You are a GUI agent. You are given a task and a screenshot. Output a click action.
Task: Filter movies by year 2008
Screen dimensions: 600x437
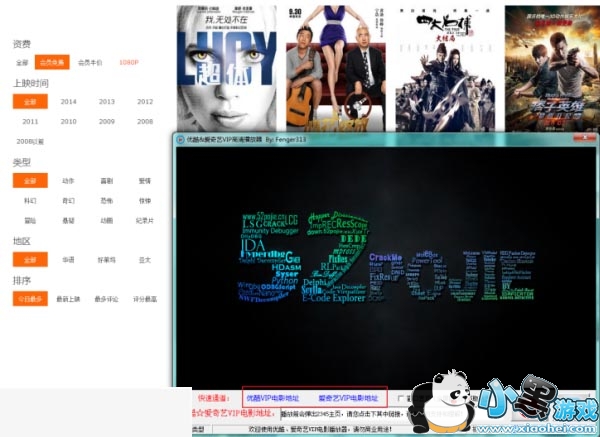145,121
